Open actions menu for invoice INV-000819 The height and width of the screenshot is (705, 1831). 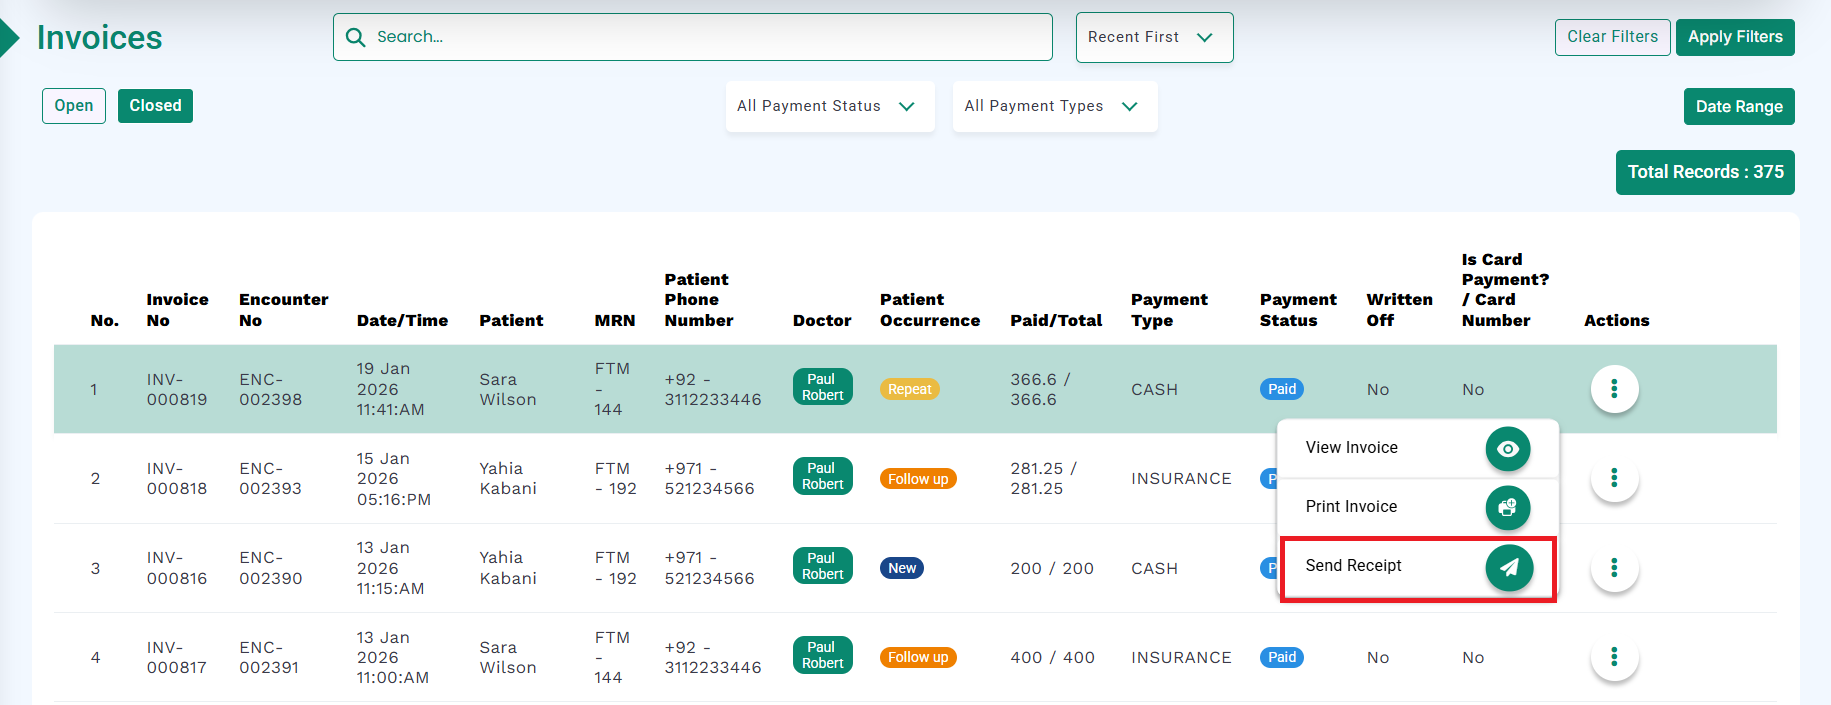(1613, 389)
